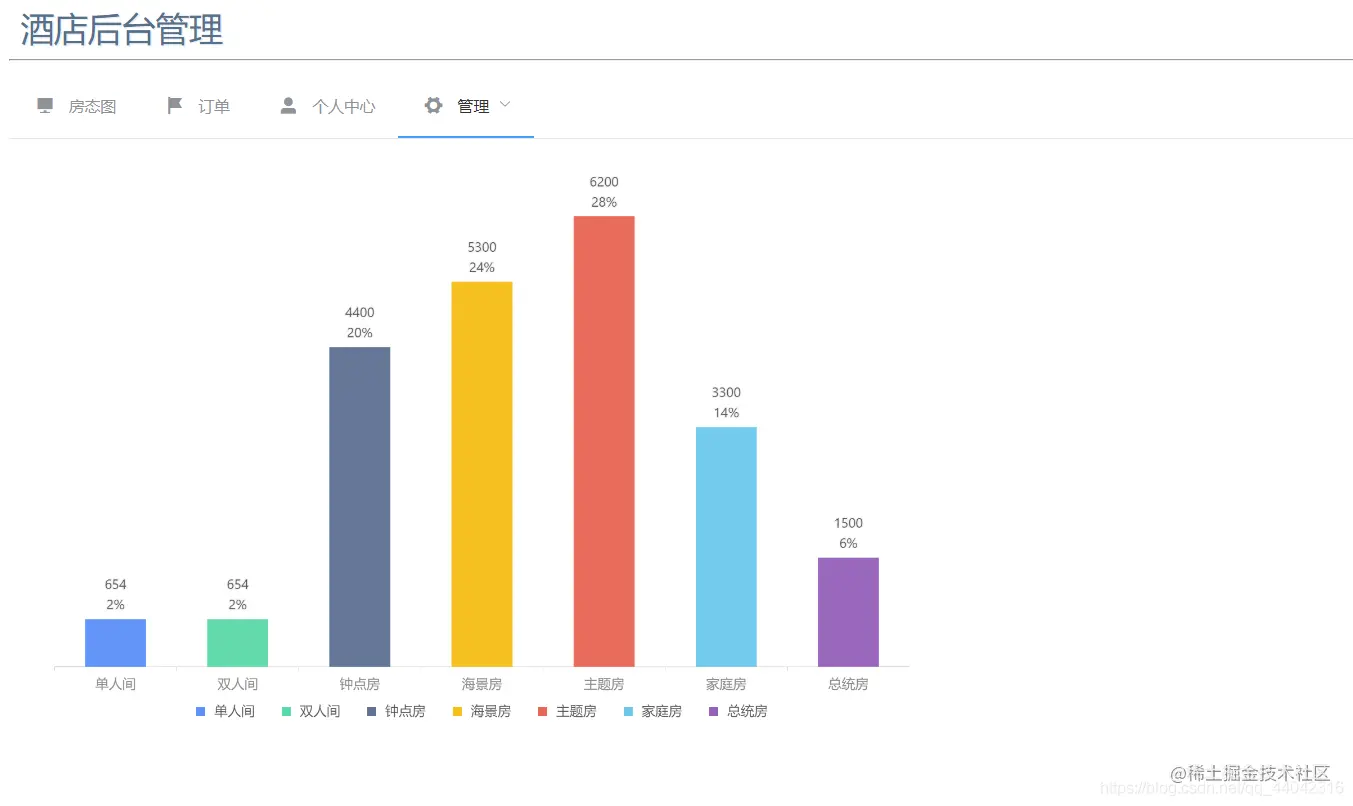1353x806 pixels.
Task: Expand the 管理 menu chevron
Action: click(x=505, y=104)
